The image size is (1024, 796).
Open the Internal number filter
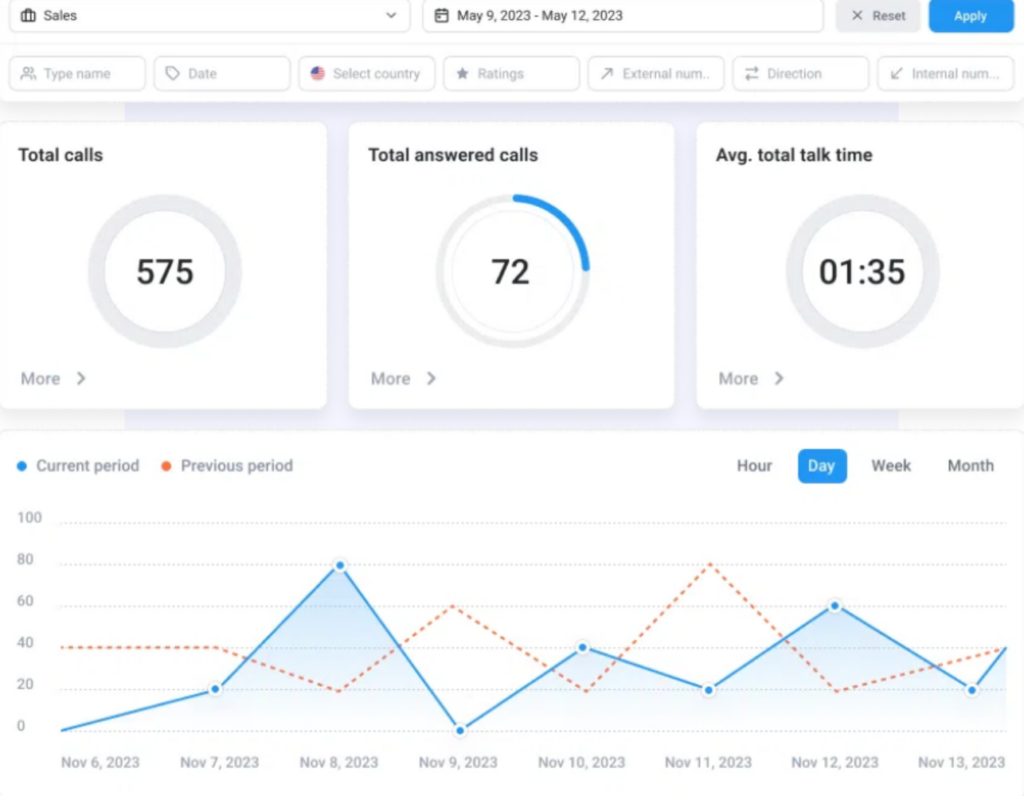[944, 73]
